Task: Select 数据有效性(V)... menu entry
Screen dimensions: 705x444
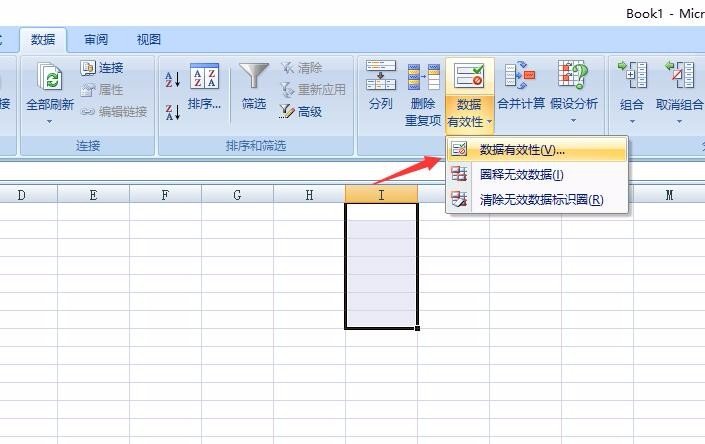Action: [x=522, y=150]
